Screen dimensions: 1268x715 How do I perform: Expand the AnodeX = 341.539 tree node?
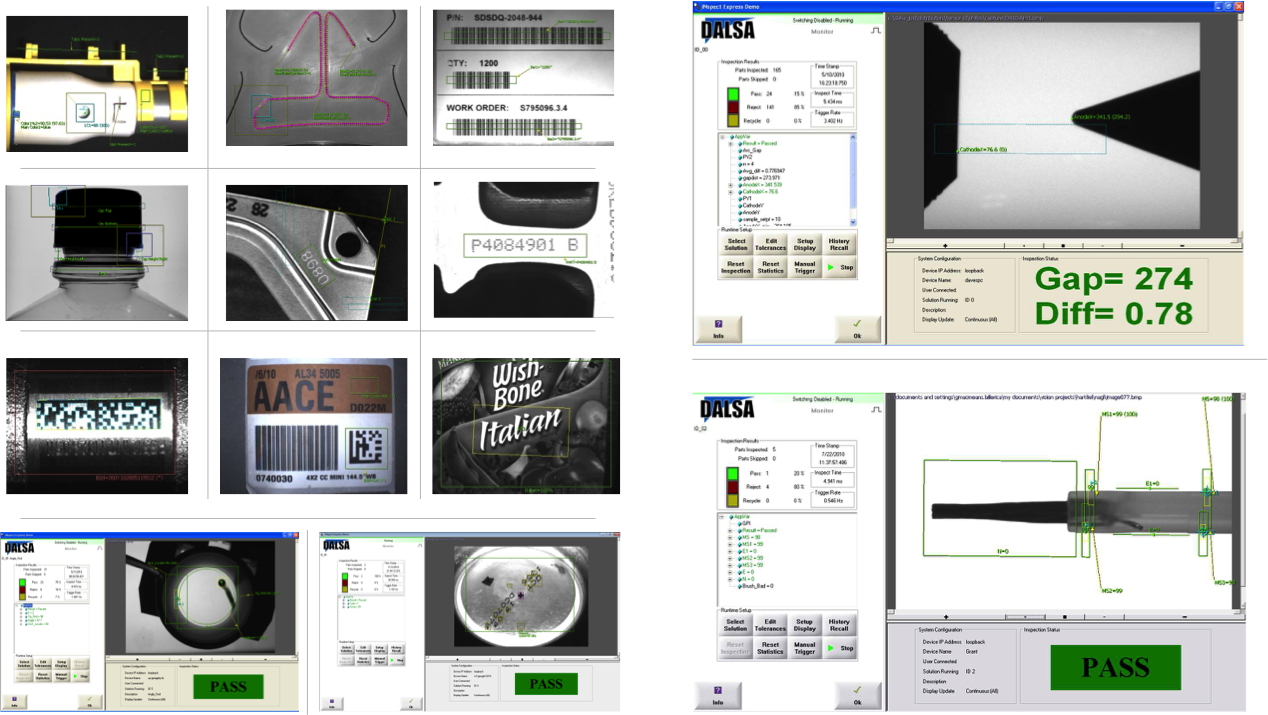(732, 184)
